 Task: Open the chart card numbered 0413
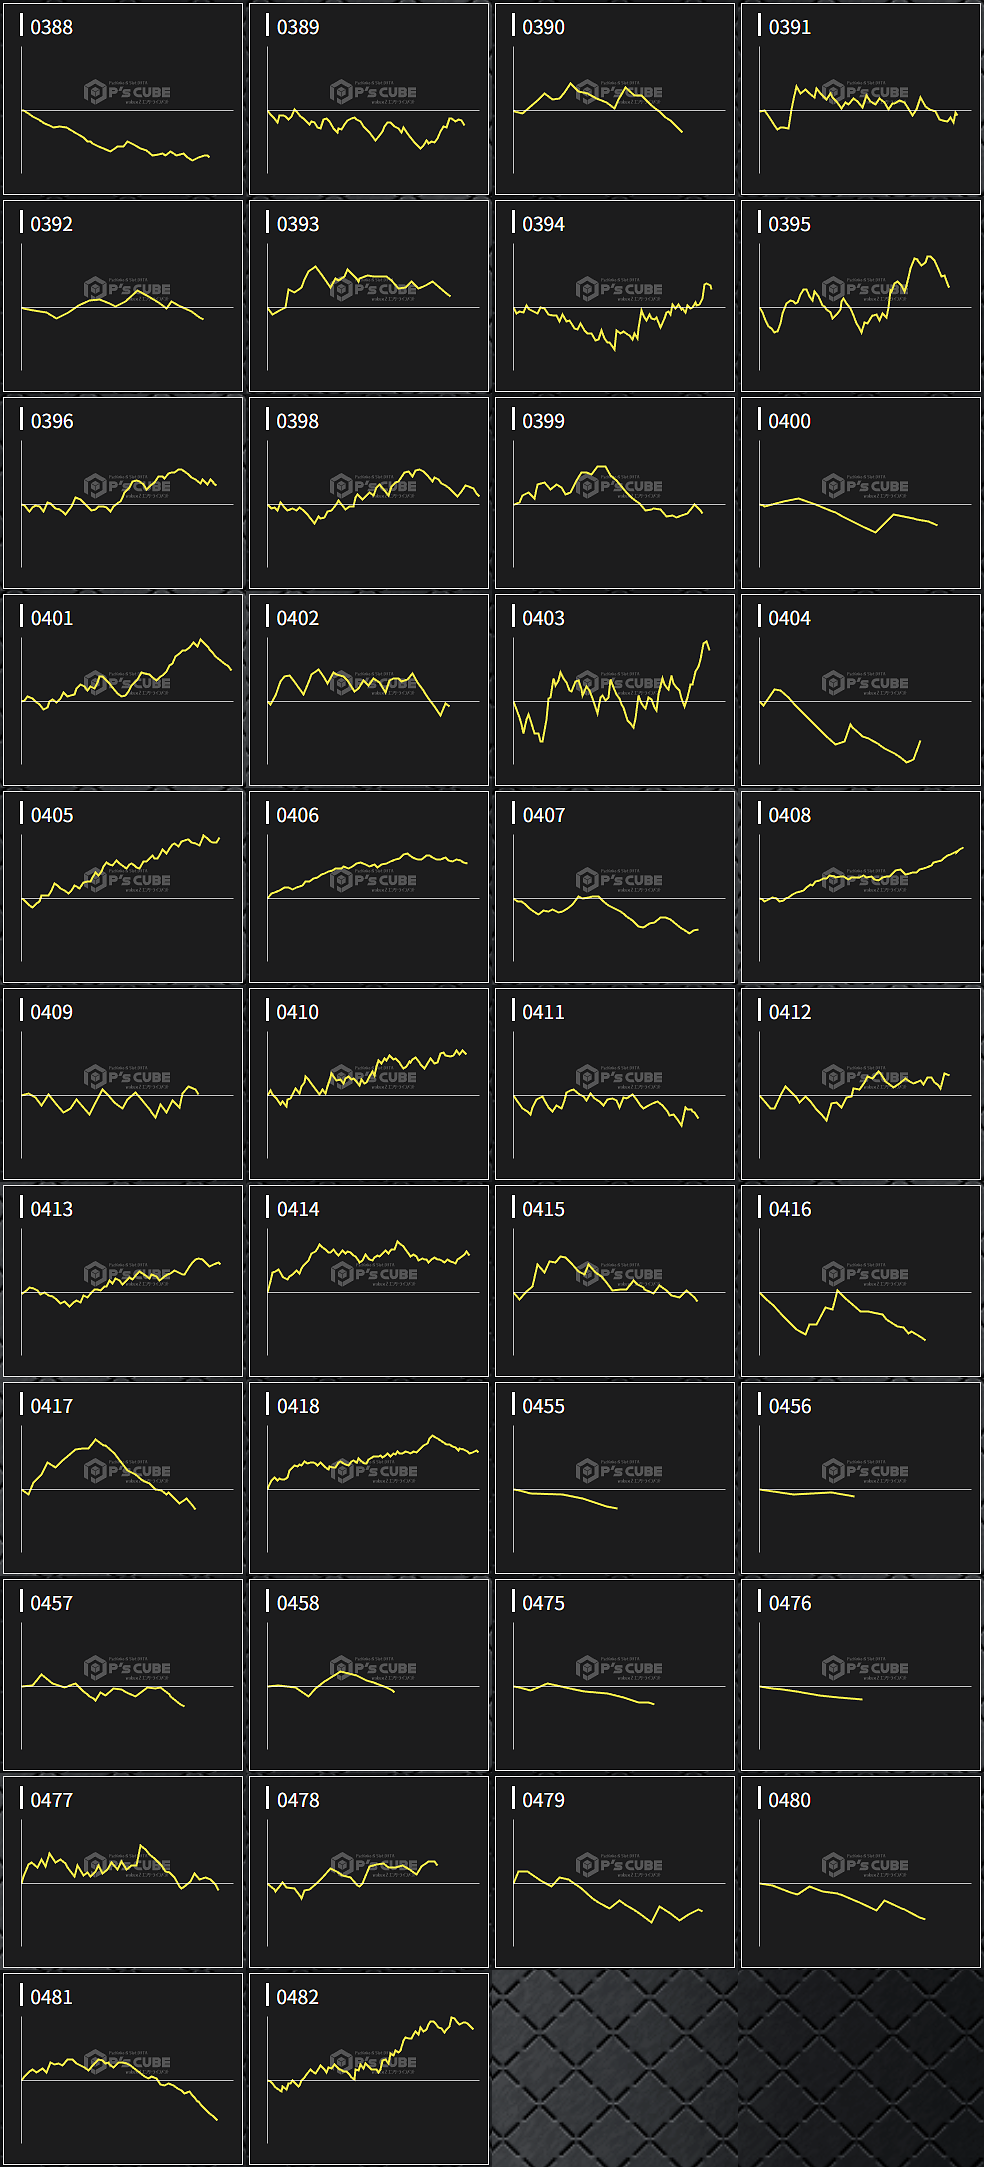pos(123,1281)
